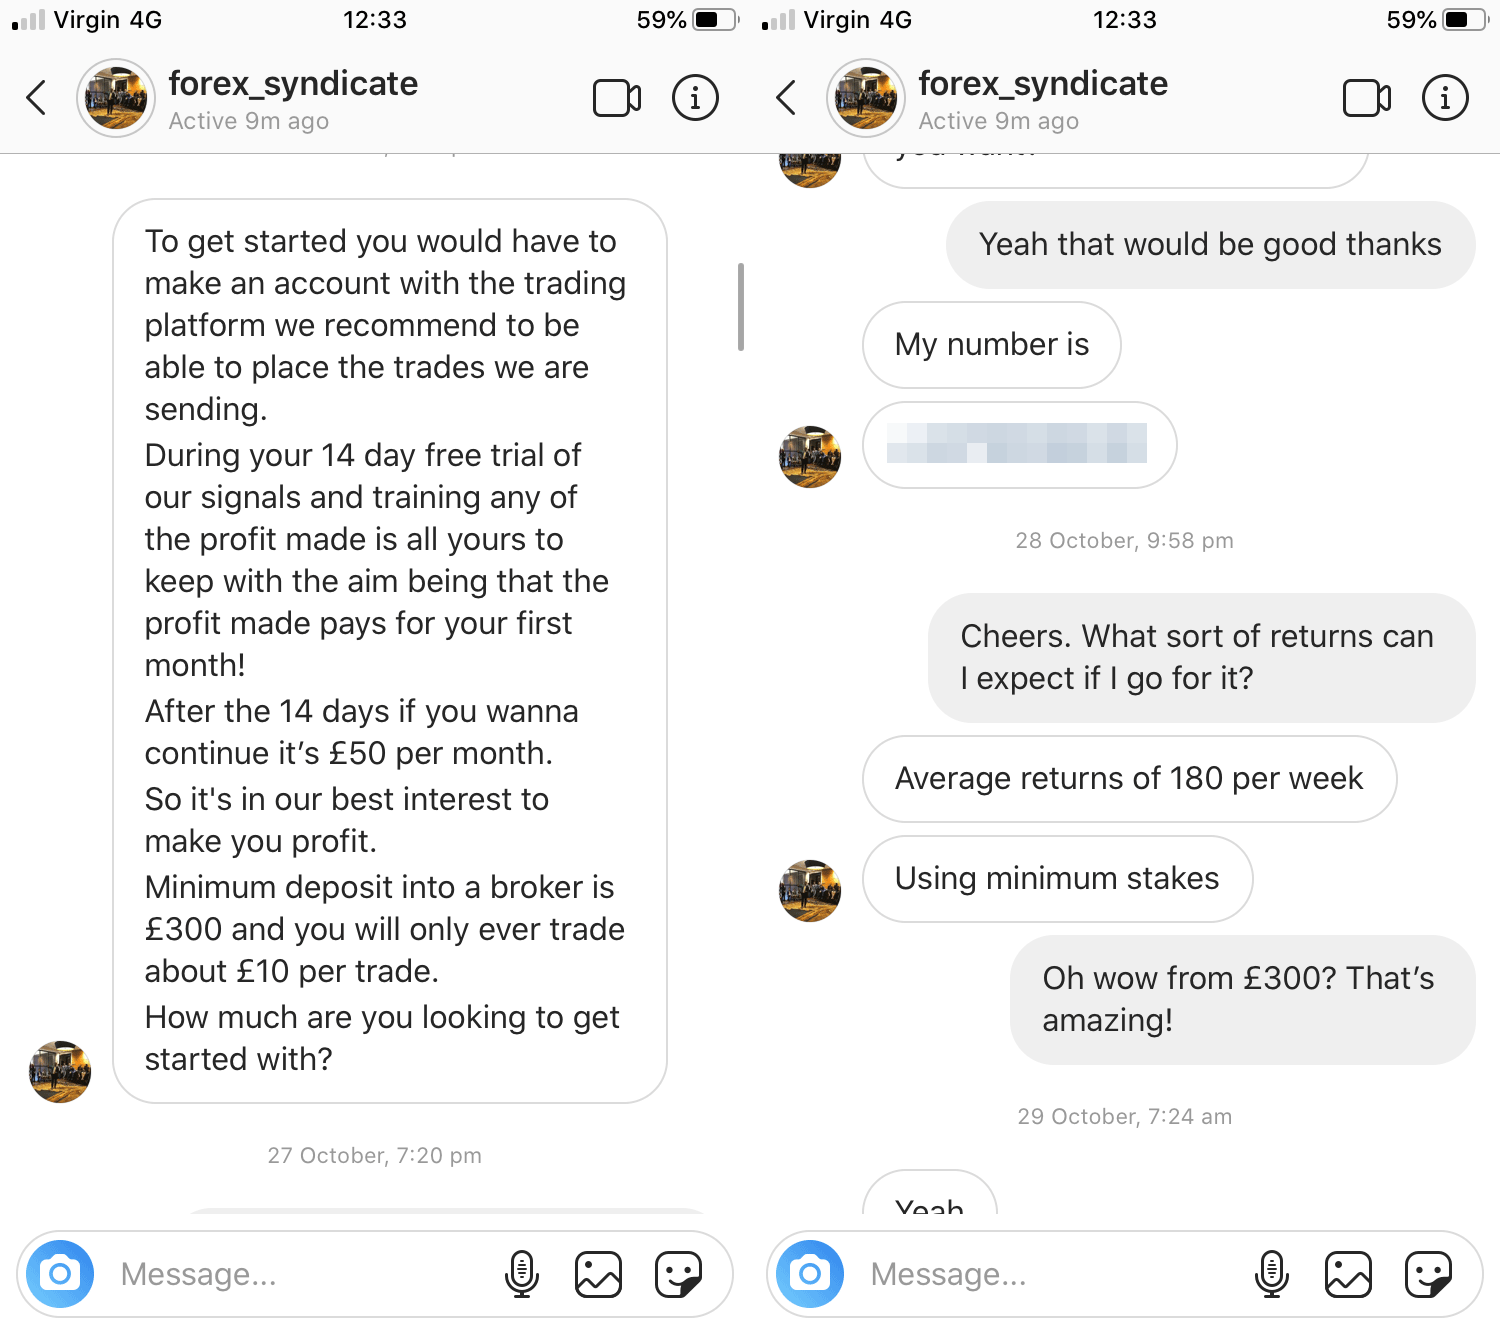Tap microphone icon in left message bar
This screenshot has height=1334, width=1500.
pyautogui.click(x=522, y=1274)
